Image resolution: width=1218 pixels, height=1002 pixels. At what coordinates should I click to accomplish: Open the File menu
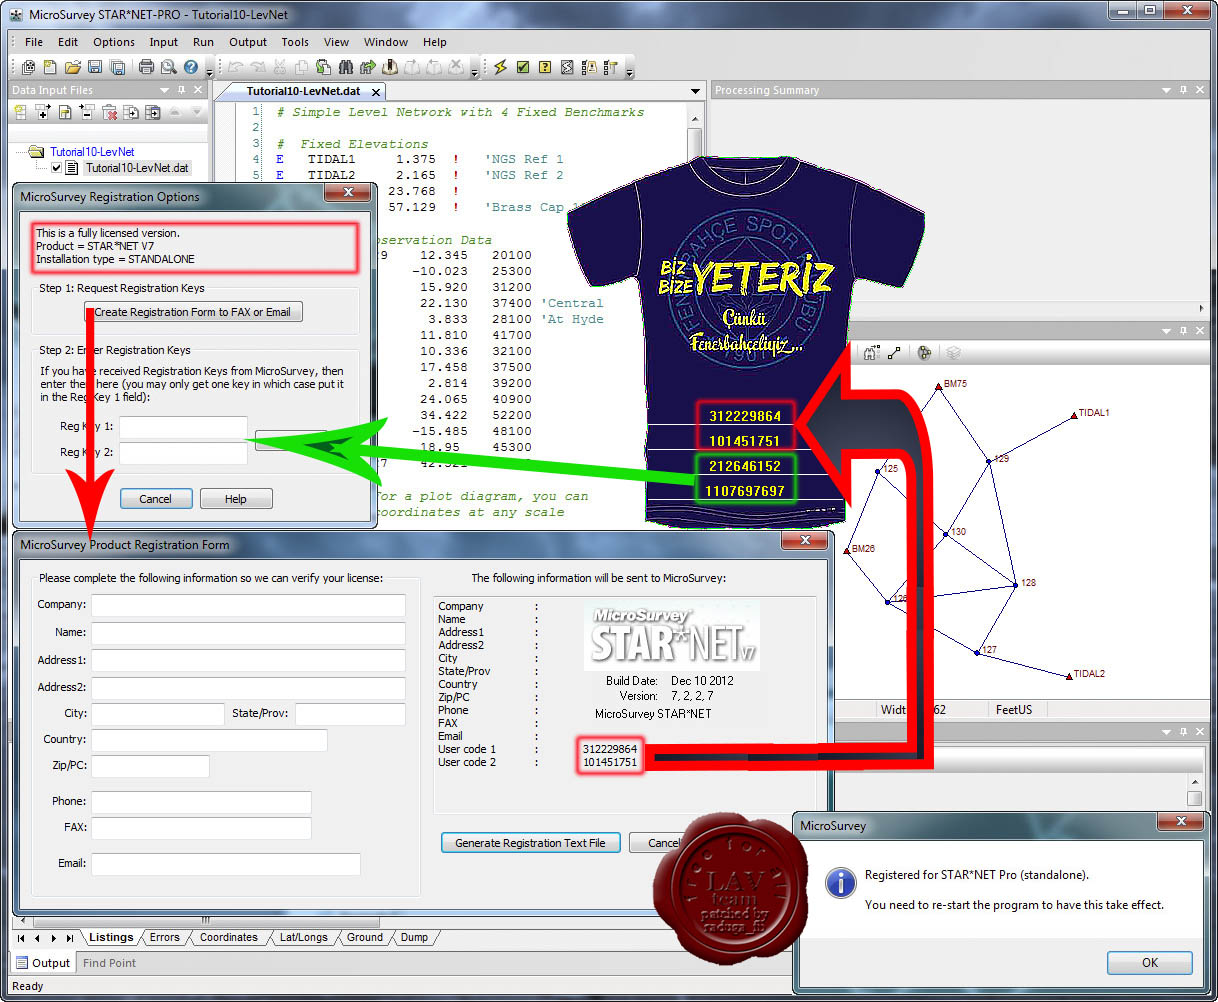(34, 42)
